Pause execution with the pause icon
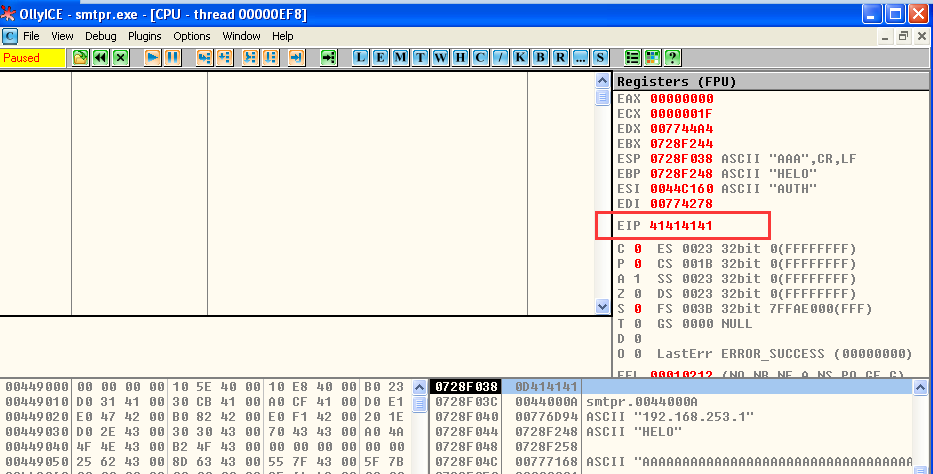933x474 pixels. [x=173, y=58]
